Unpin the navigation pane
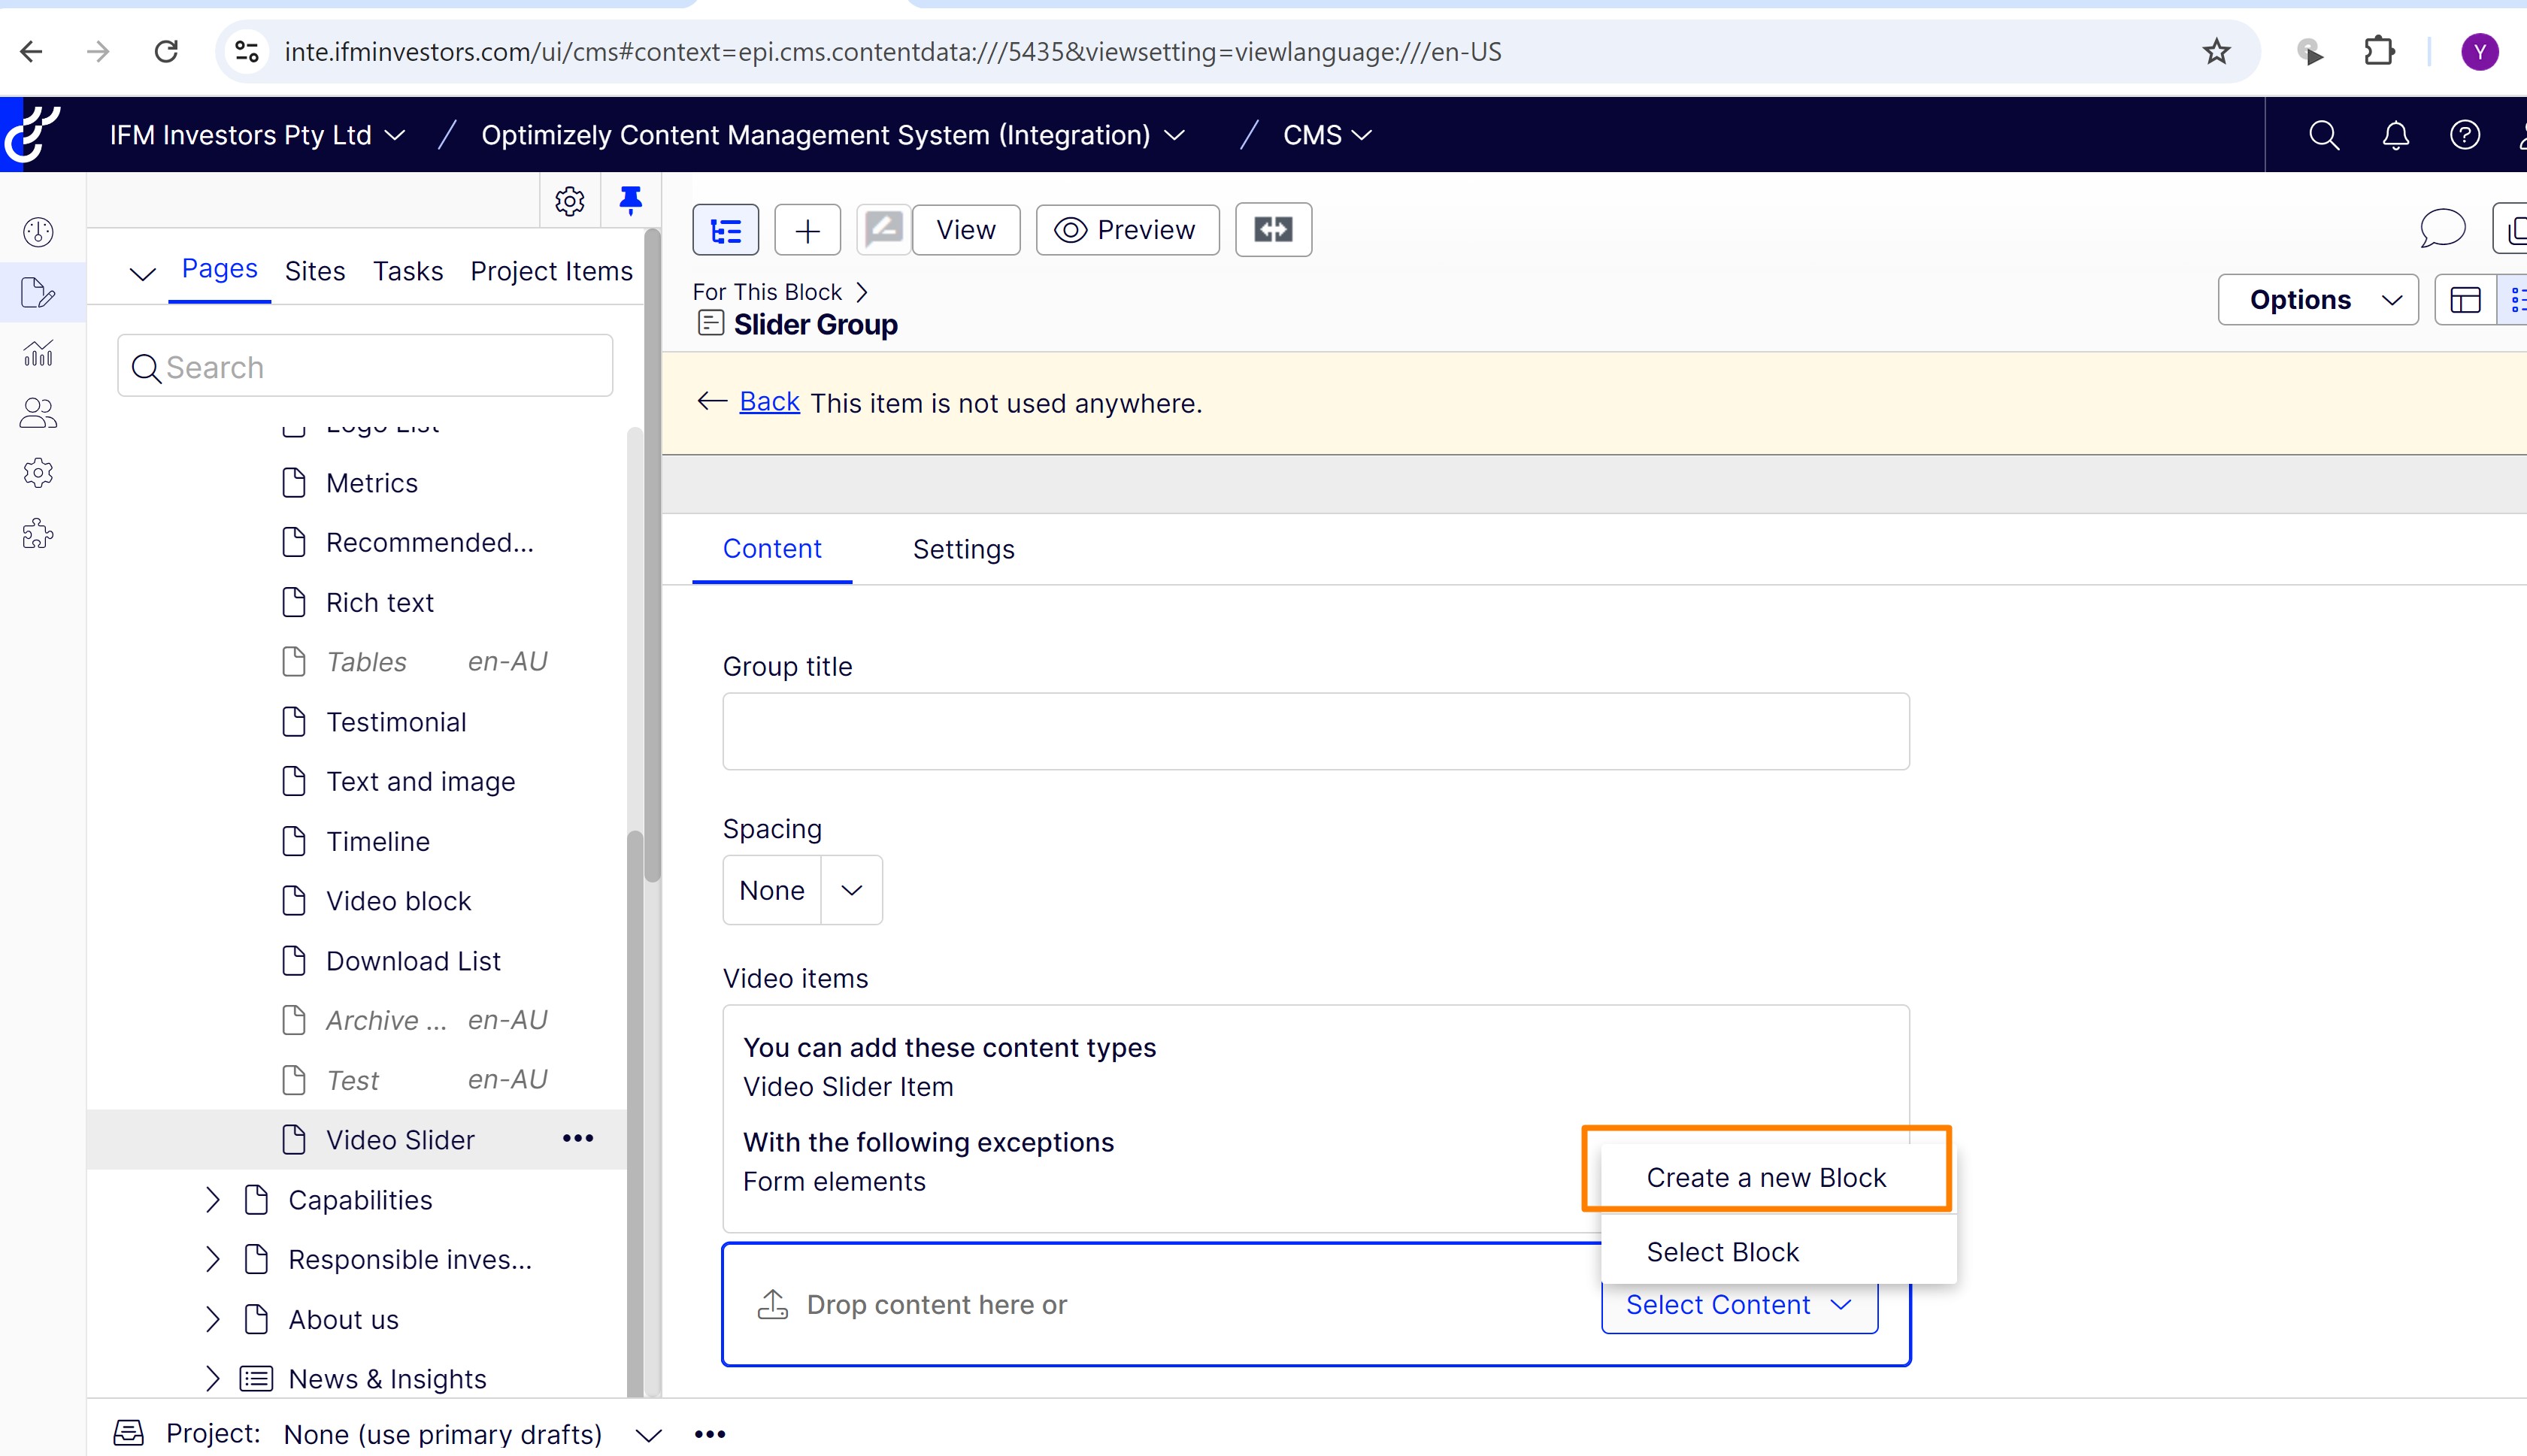Screen dimensions: 2527x1456 coord(630,201)
